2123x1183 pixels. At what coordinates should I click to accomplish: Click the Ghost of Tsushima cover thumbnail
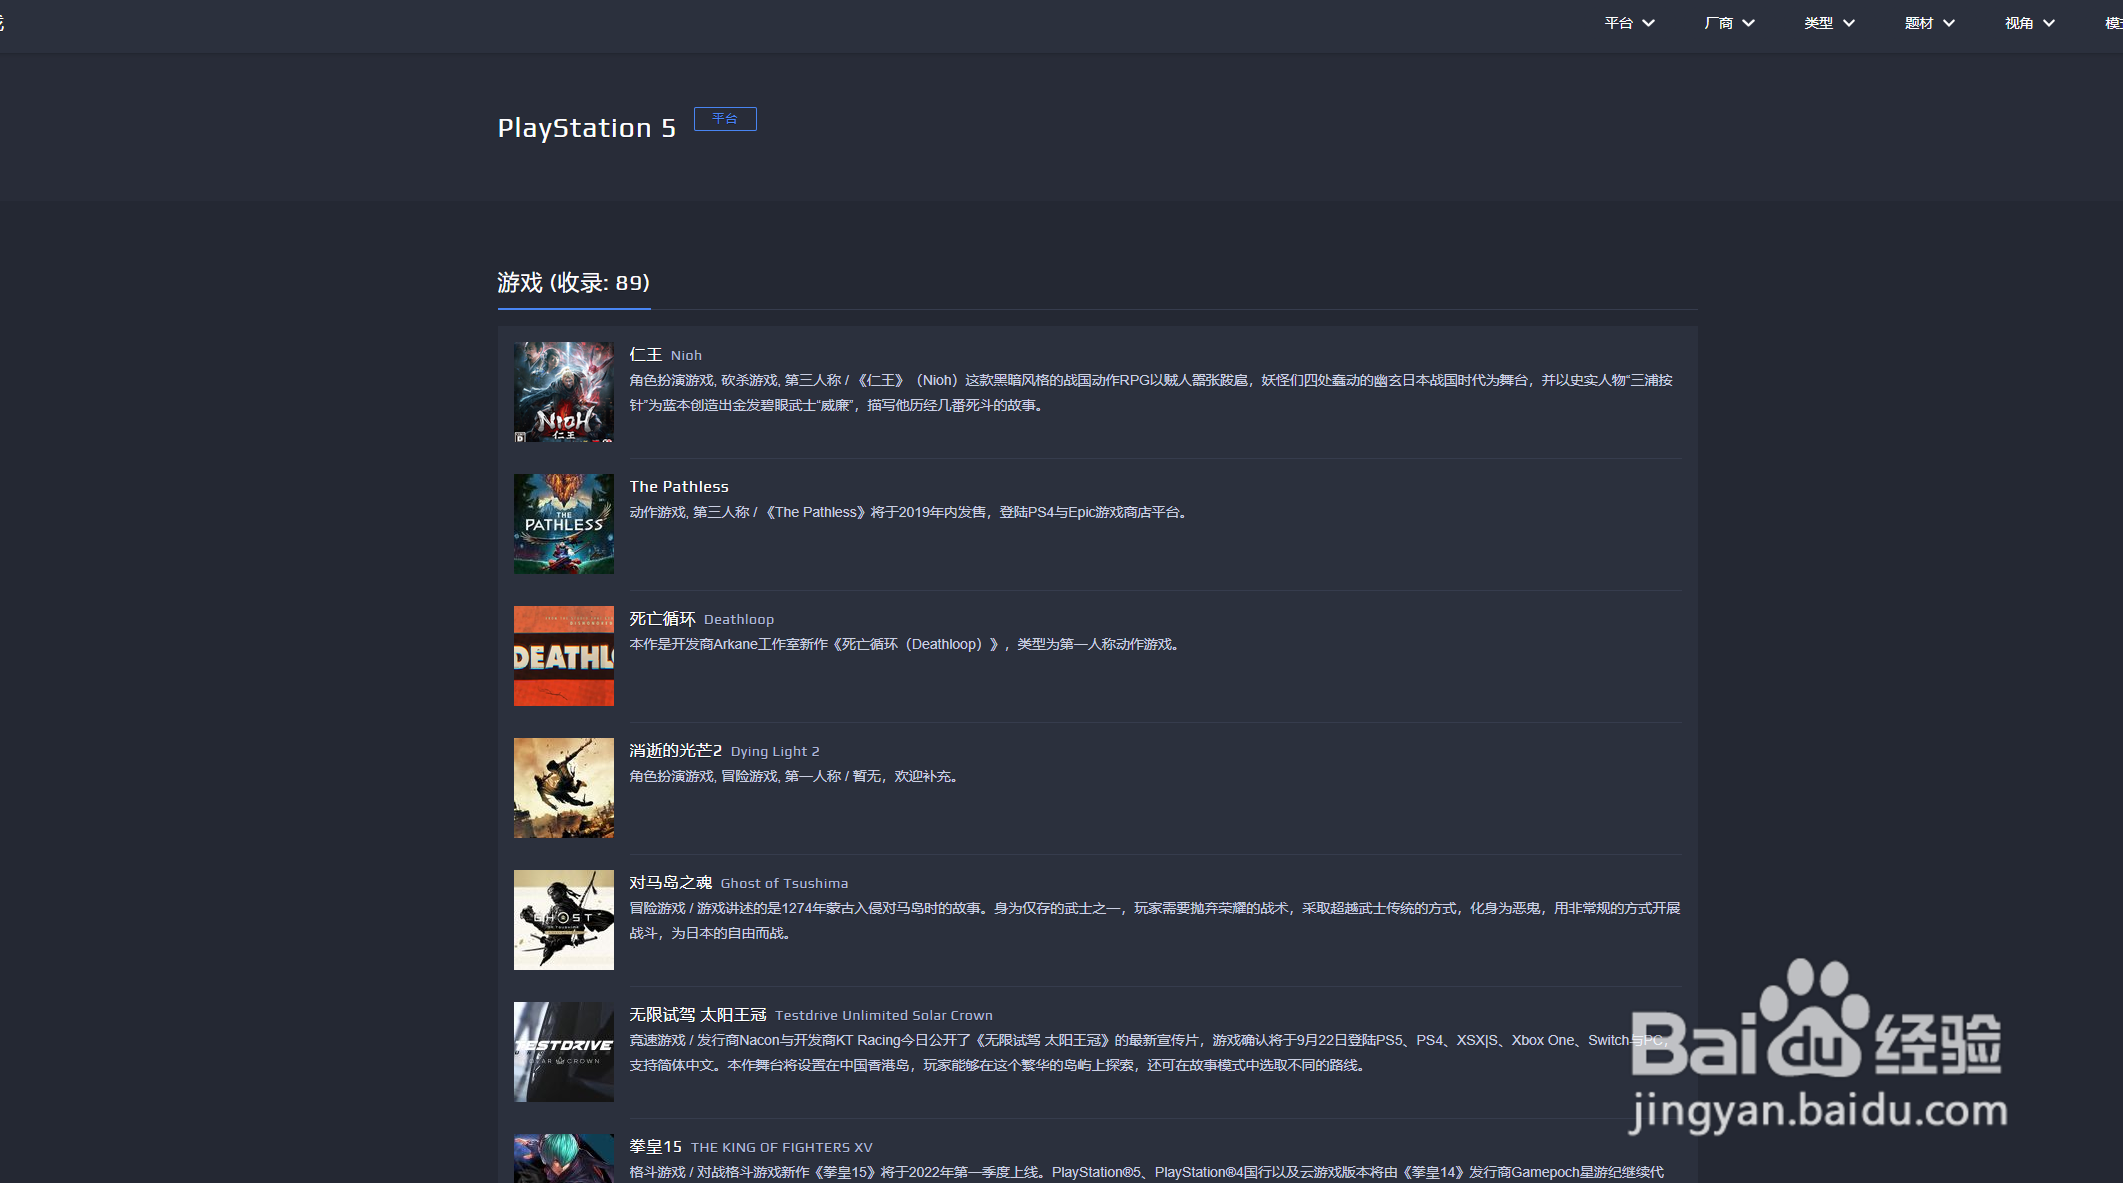click(563, 919)
